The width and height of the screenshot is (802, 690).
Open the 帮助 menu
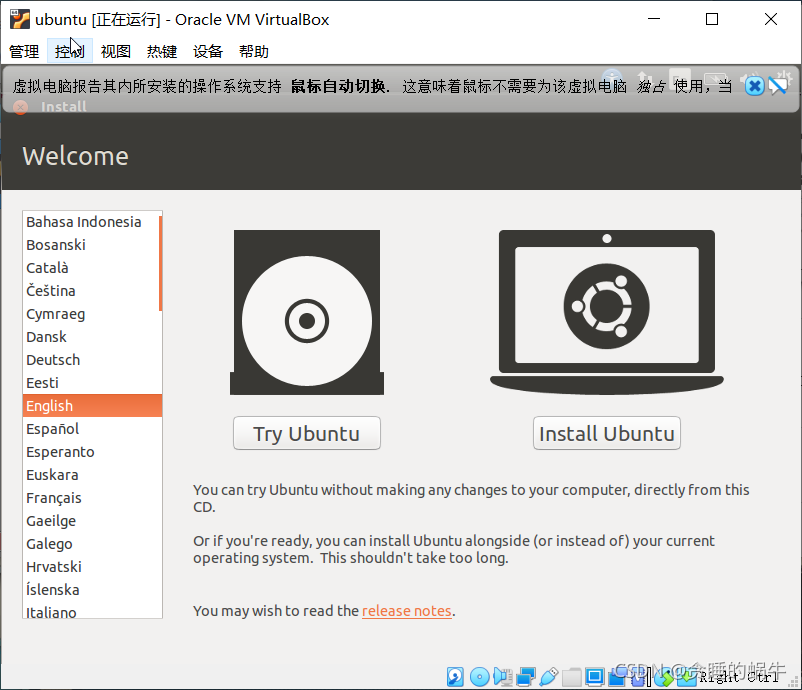[x=254, y=51]
